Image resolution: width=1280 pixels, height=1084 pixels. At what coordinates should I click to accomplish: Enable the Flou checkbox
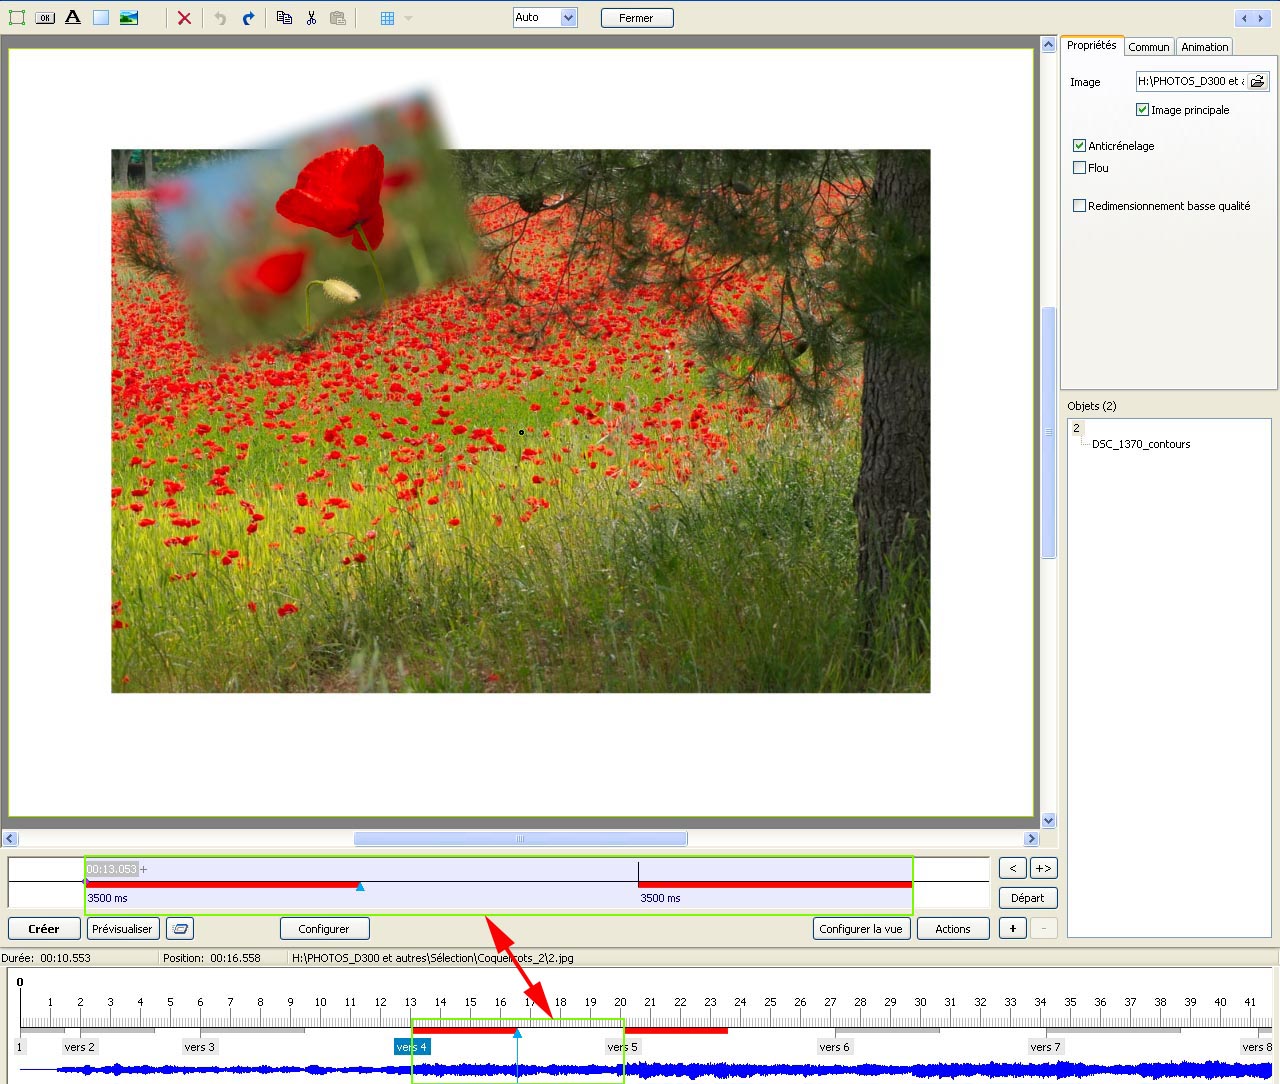pyautogui.click(x=1079, y=168)
